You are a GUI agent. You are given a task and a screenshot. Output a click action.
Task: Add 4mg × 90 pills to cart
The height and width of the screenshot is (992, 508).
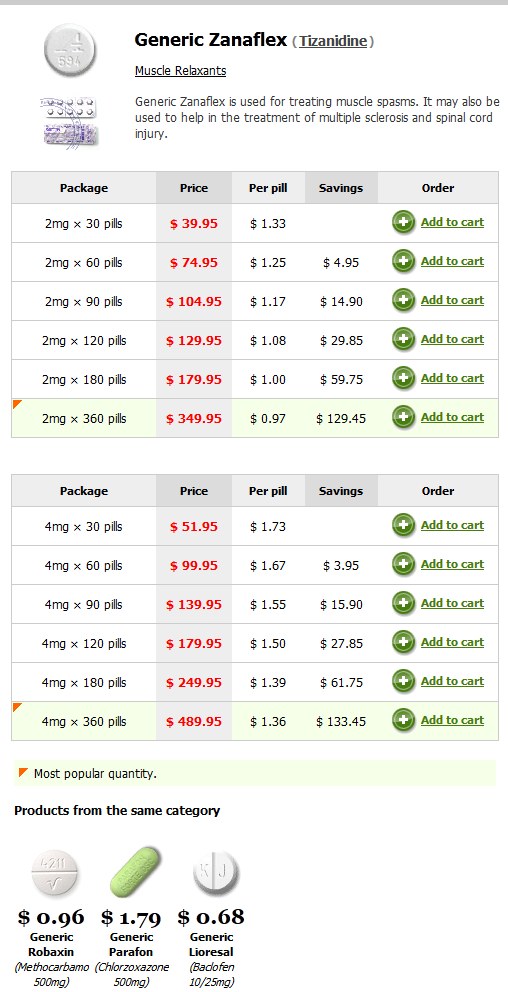coord(452,604)
